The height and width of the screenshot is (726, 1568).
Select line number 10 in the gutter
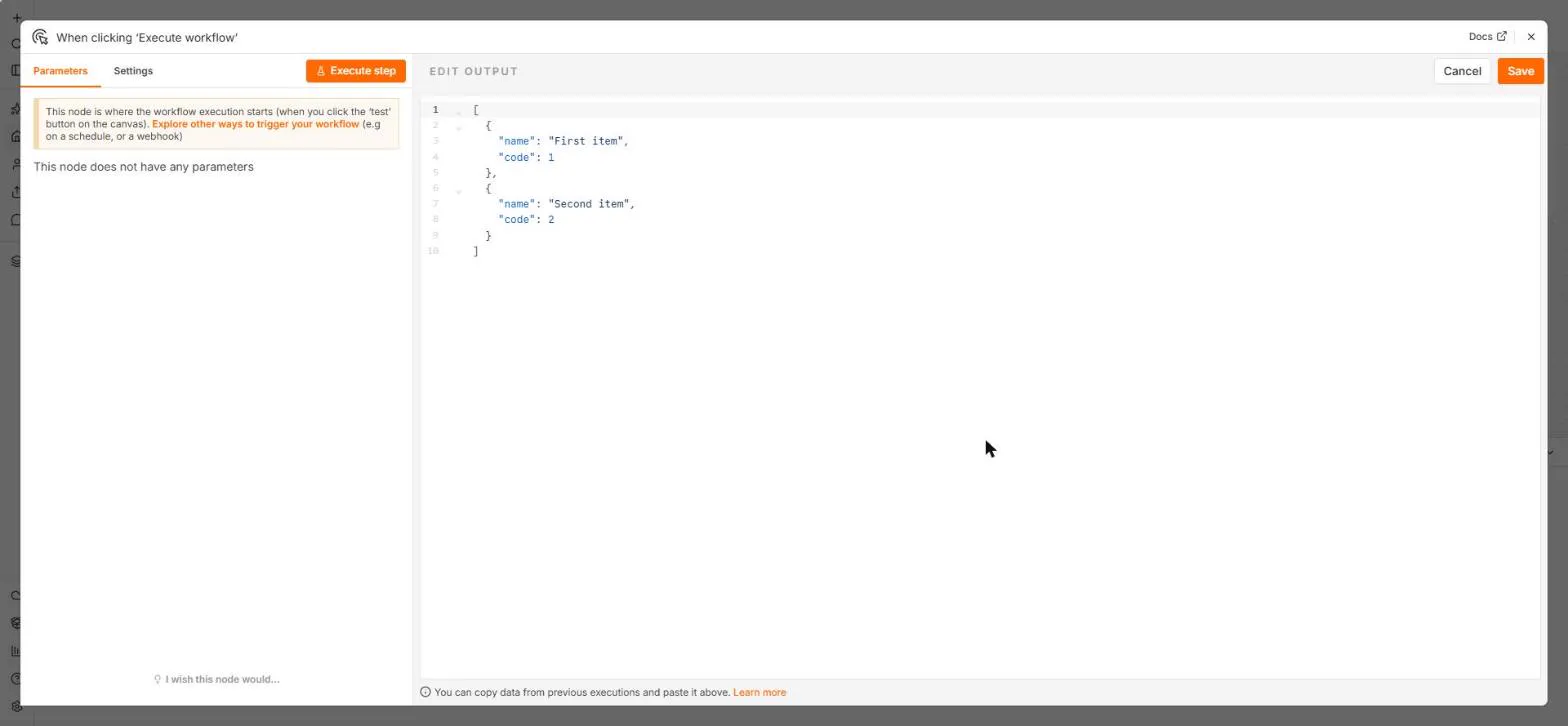pyautogui.click(x=433, y=252)
